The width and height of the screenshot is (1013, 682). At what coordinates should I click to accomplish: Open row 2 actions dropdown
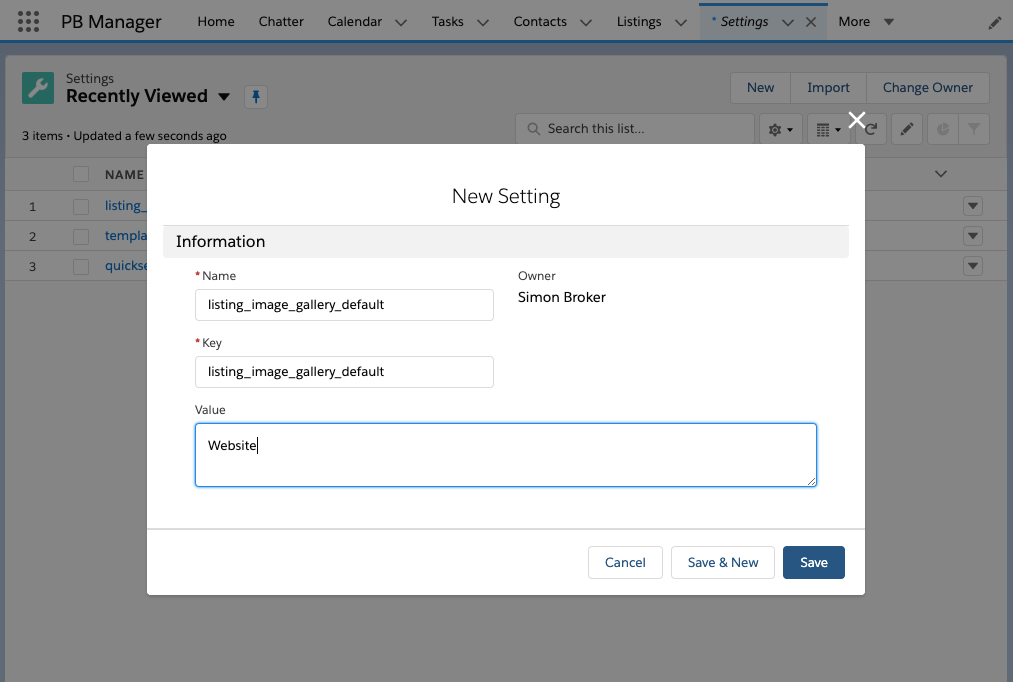[x=973, y=236]
